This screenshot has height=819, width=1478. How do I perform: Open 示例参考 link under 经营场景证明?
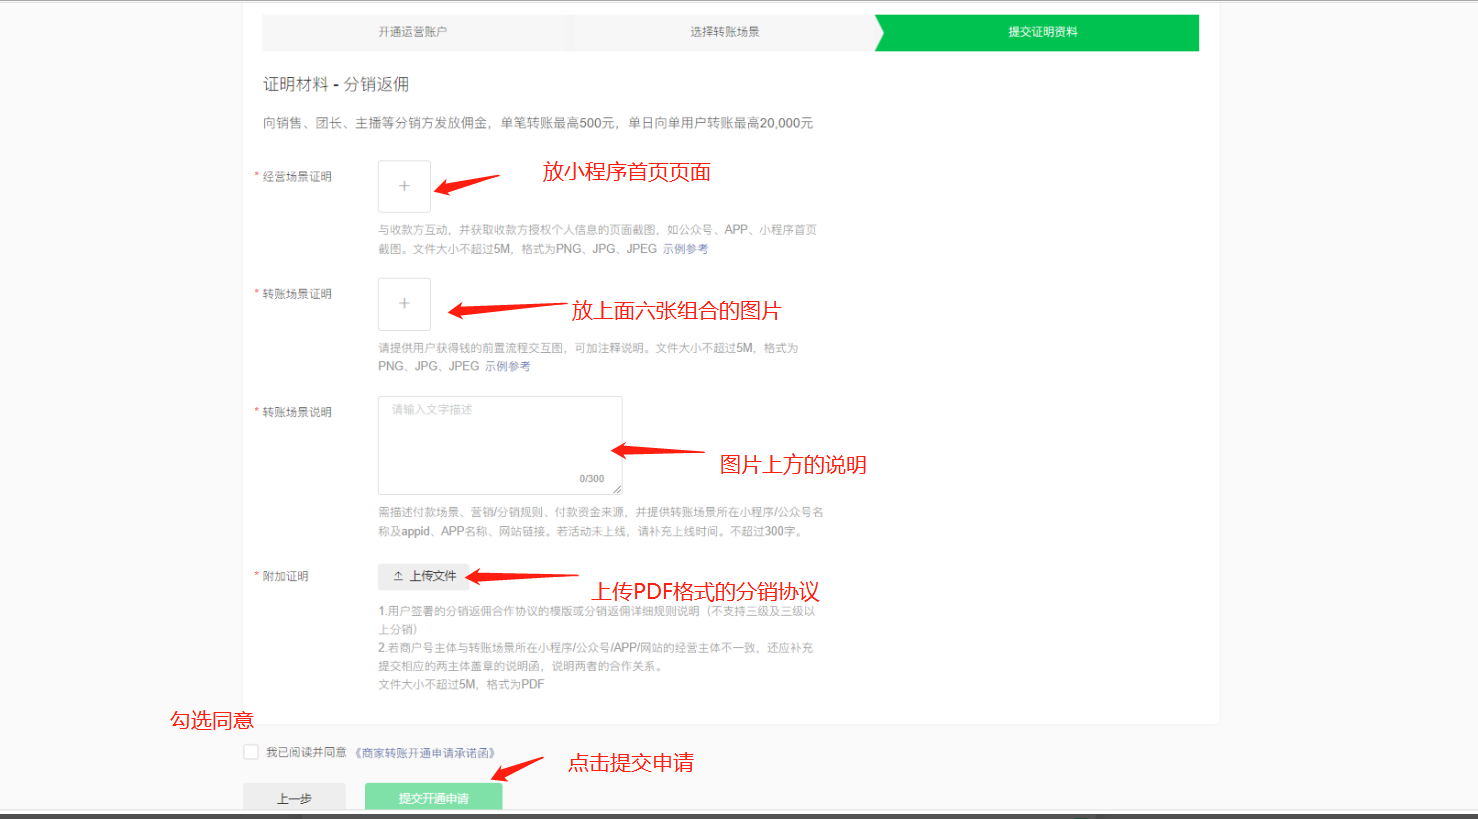[685, 249]
